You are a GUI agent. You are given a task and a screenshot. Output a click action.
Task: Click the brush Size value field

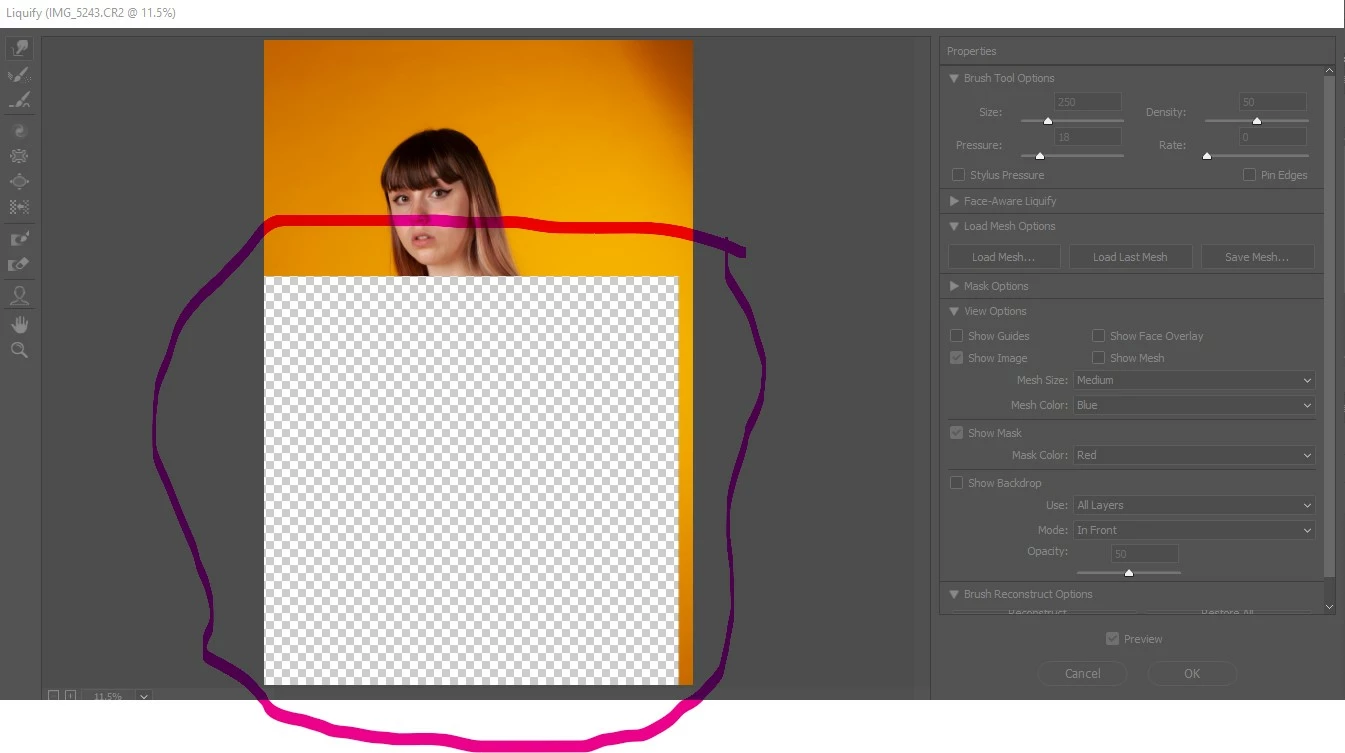point(1088,102)
